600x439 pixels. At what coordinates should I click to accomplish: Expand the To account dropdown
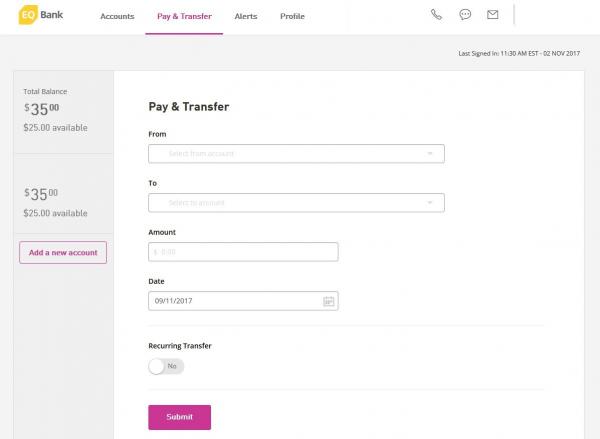[295, 203]
